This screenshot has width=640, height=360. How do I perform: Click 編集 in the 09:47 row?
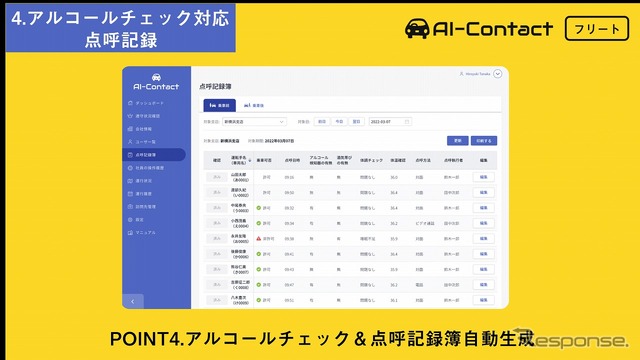484,284
